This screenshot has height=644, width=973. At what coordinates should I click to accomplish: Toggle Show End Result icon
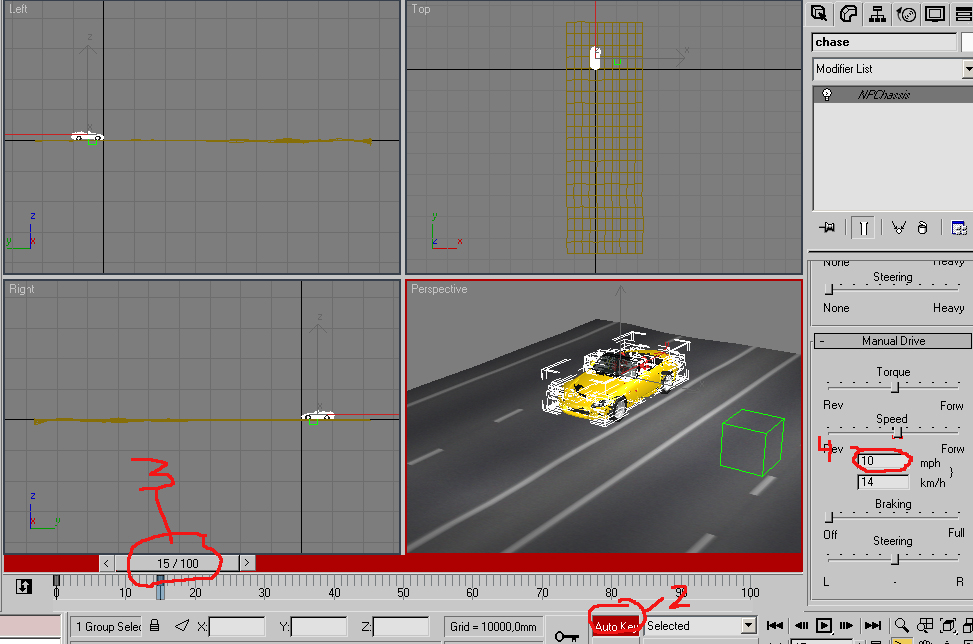863,228
